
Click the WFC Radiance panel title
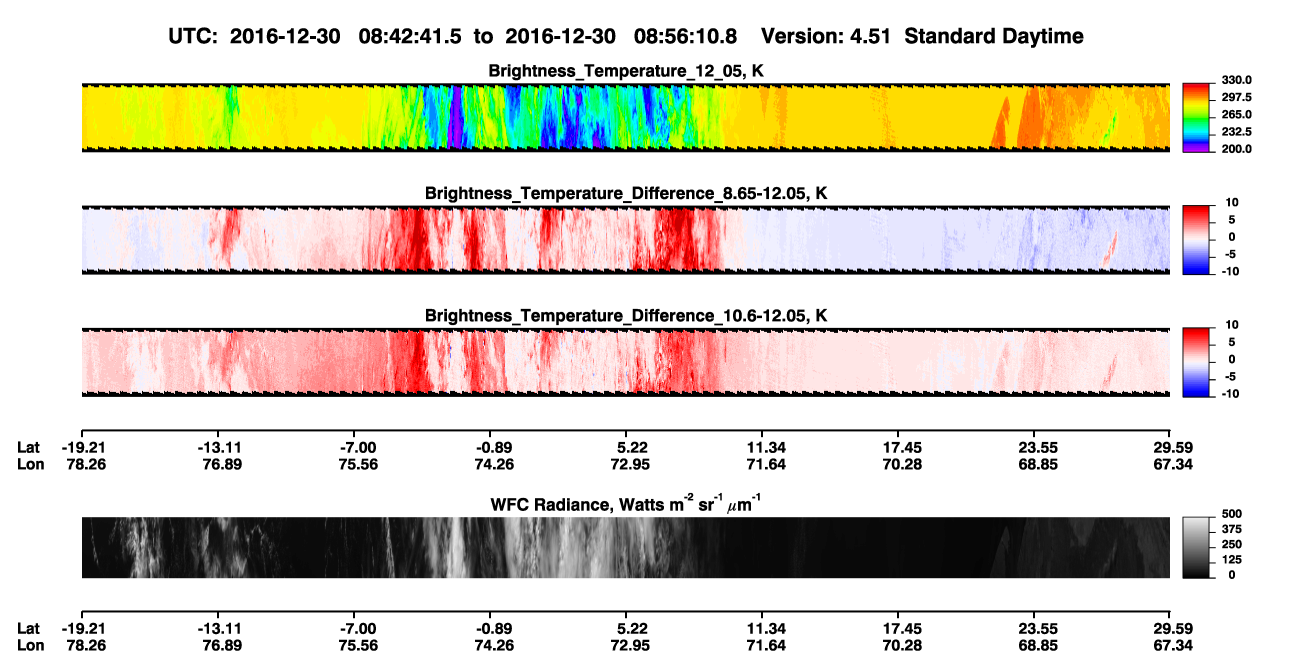tap(626, 503)
